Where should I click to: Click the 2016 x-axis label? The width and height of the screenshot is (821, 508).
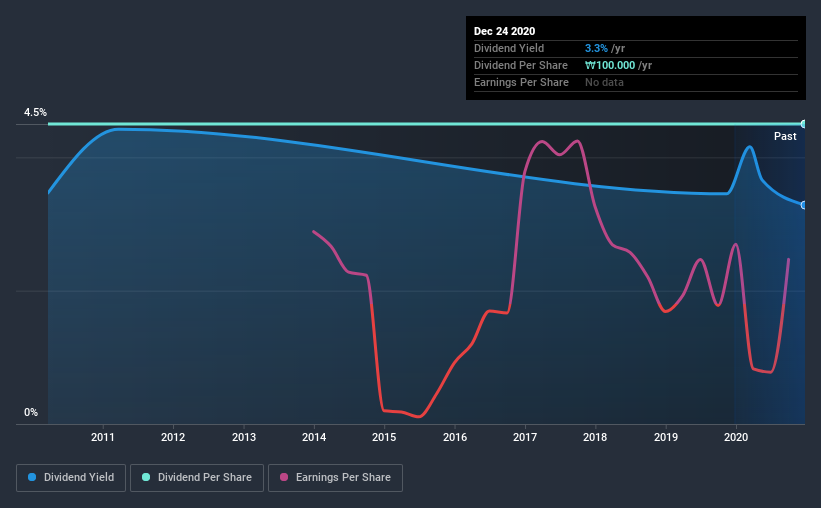[x=455, y=437]
